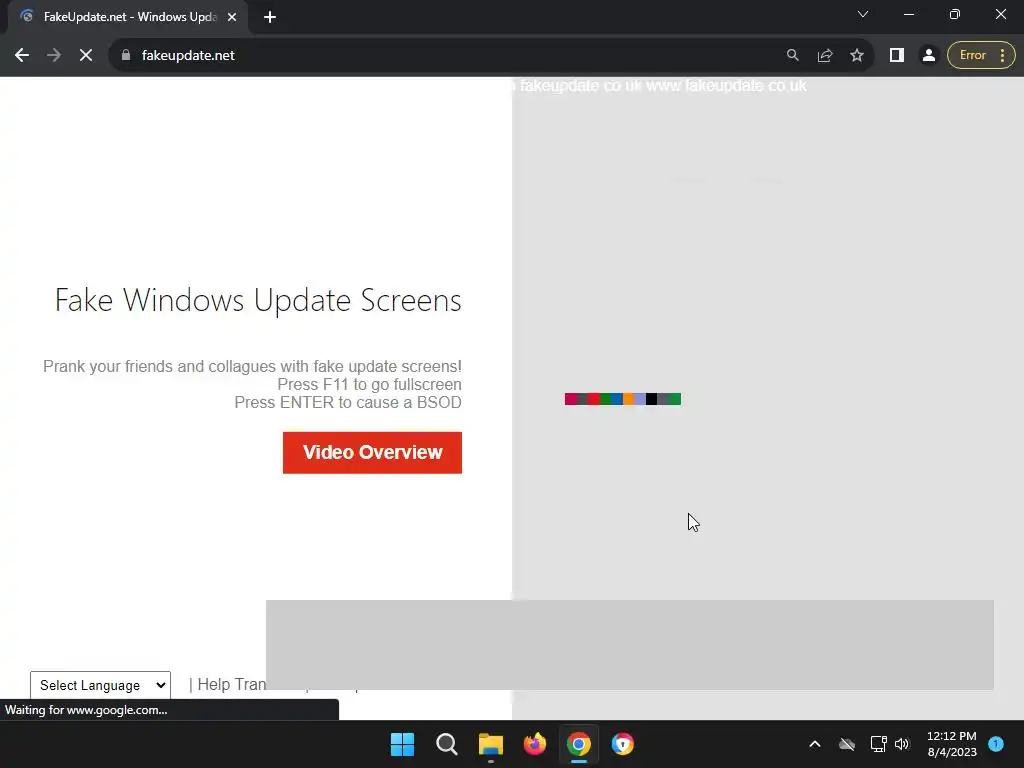Close the FakeUpdate.net tab
This screenshot has width=1024, height=768.
tap(232, 17)
